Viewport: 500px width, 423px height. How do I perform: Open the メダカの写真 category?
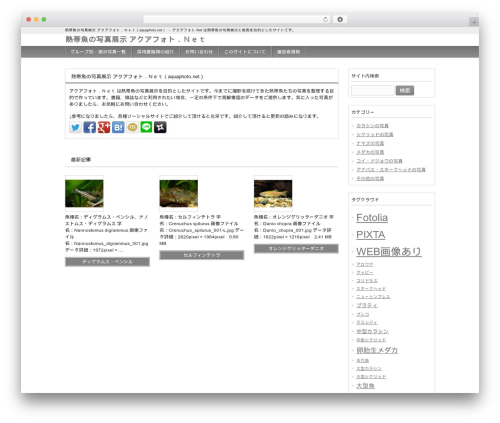[x=370, y=152]
